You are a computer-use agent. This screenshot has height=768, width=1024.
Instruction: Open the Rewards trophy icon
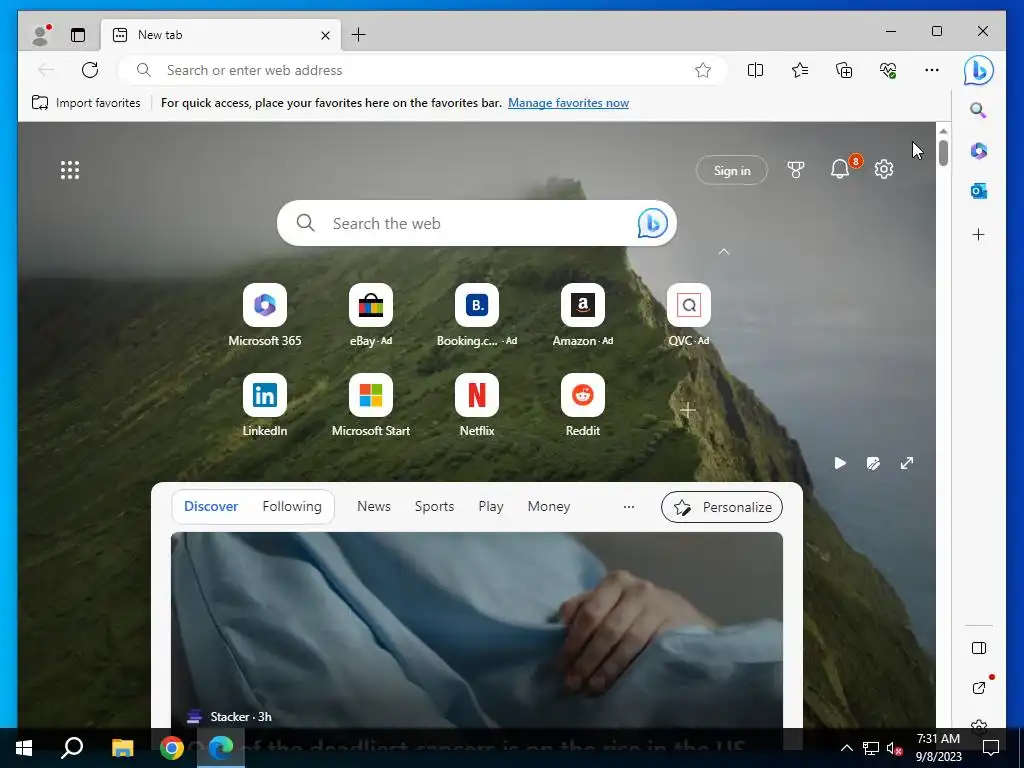pos(795,170)
